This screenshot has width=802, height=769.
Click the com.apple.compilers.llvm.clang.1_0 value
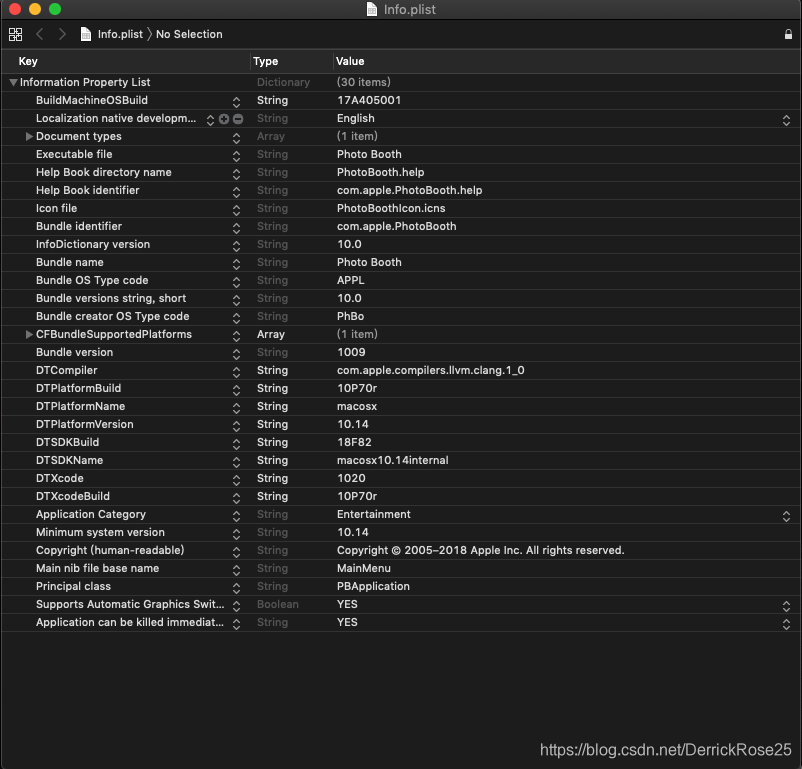[x=430, y=370]
